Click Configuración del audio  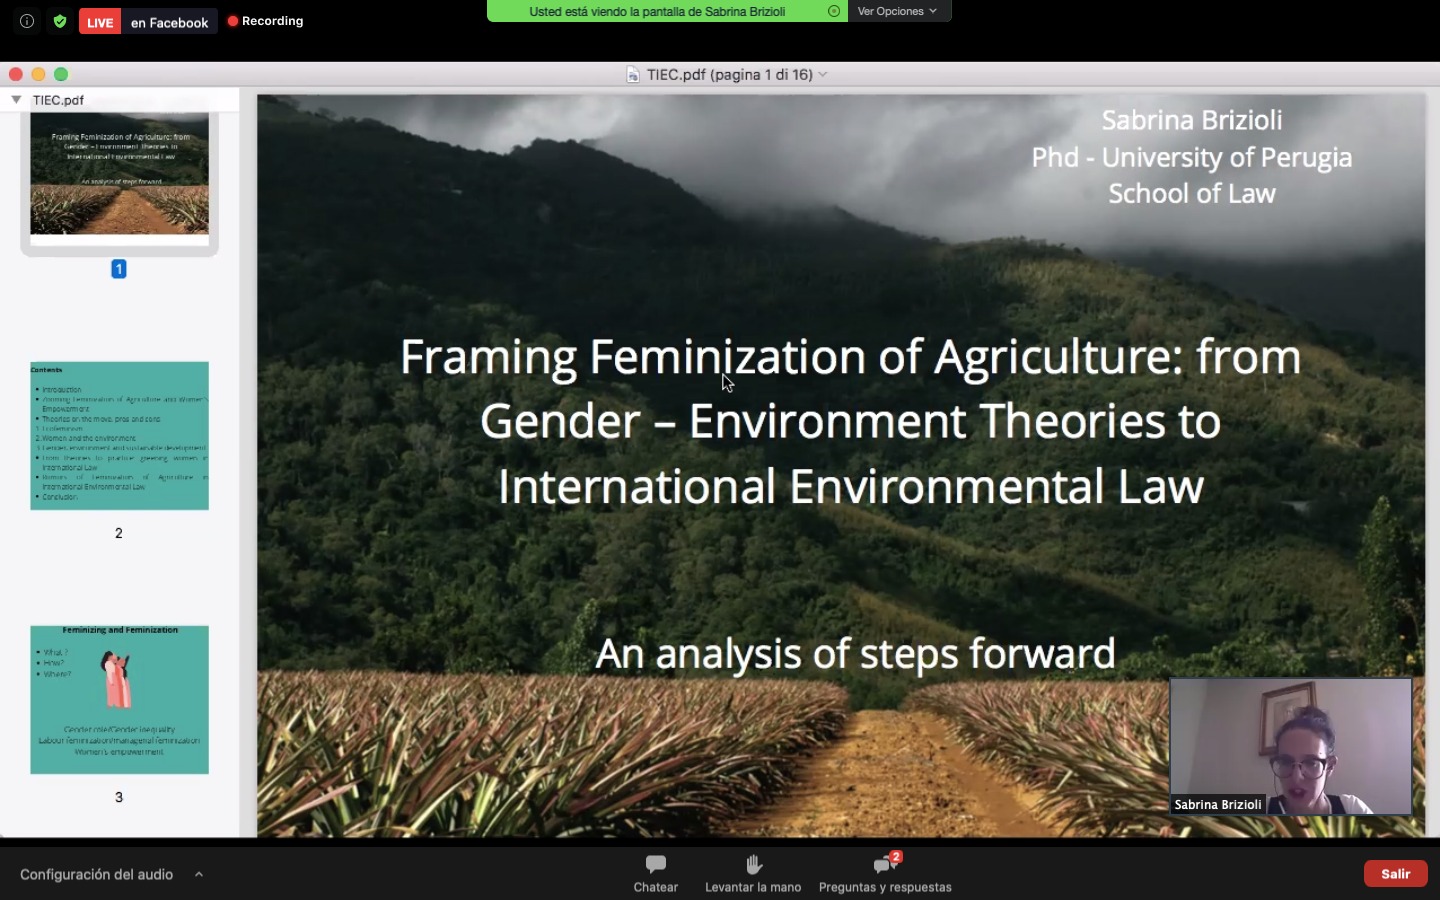tap(97, 874)
